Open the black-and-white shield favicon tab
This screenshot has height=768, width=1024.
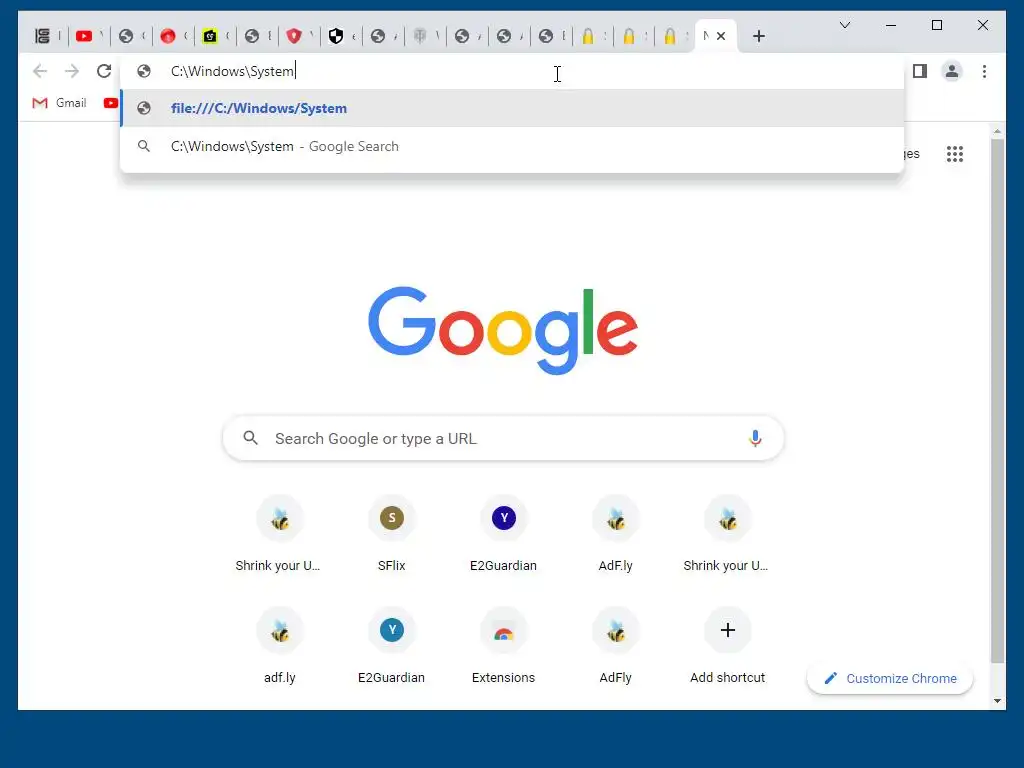336,36
